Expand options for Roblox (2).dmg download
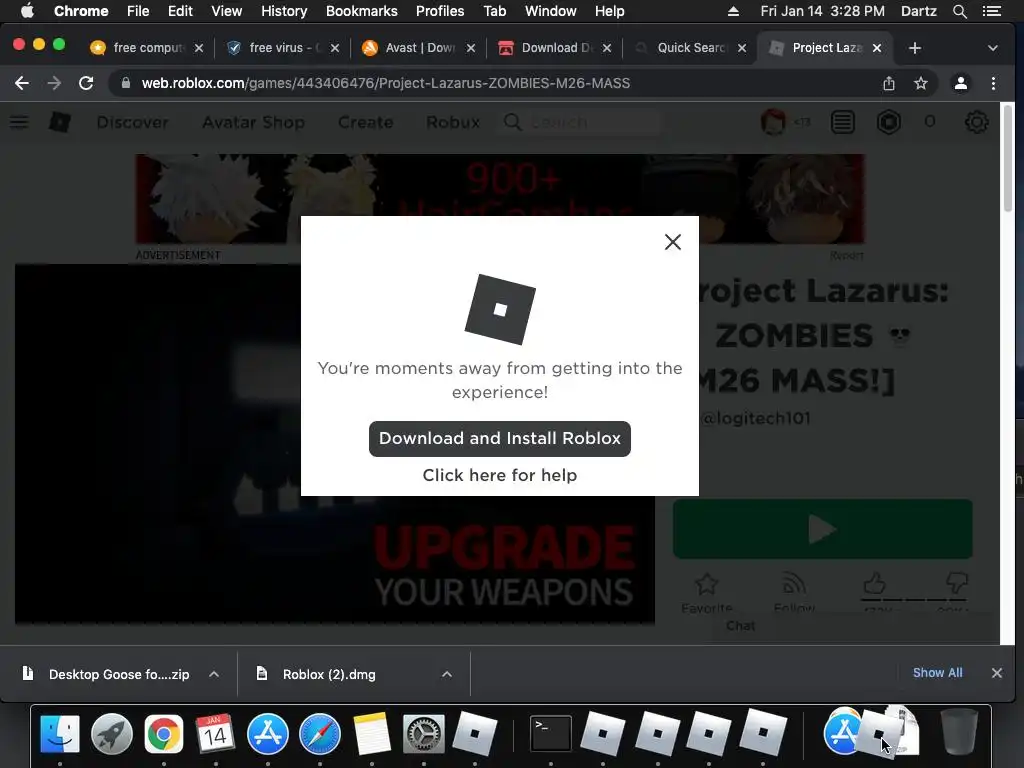Screen dimensions: 1024x768 (x=447, y=675)
